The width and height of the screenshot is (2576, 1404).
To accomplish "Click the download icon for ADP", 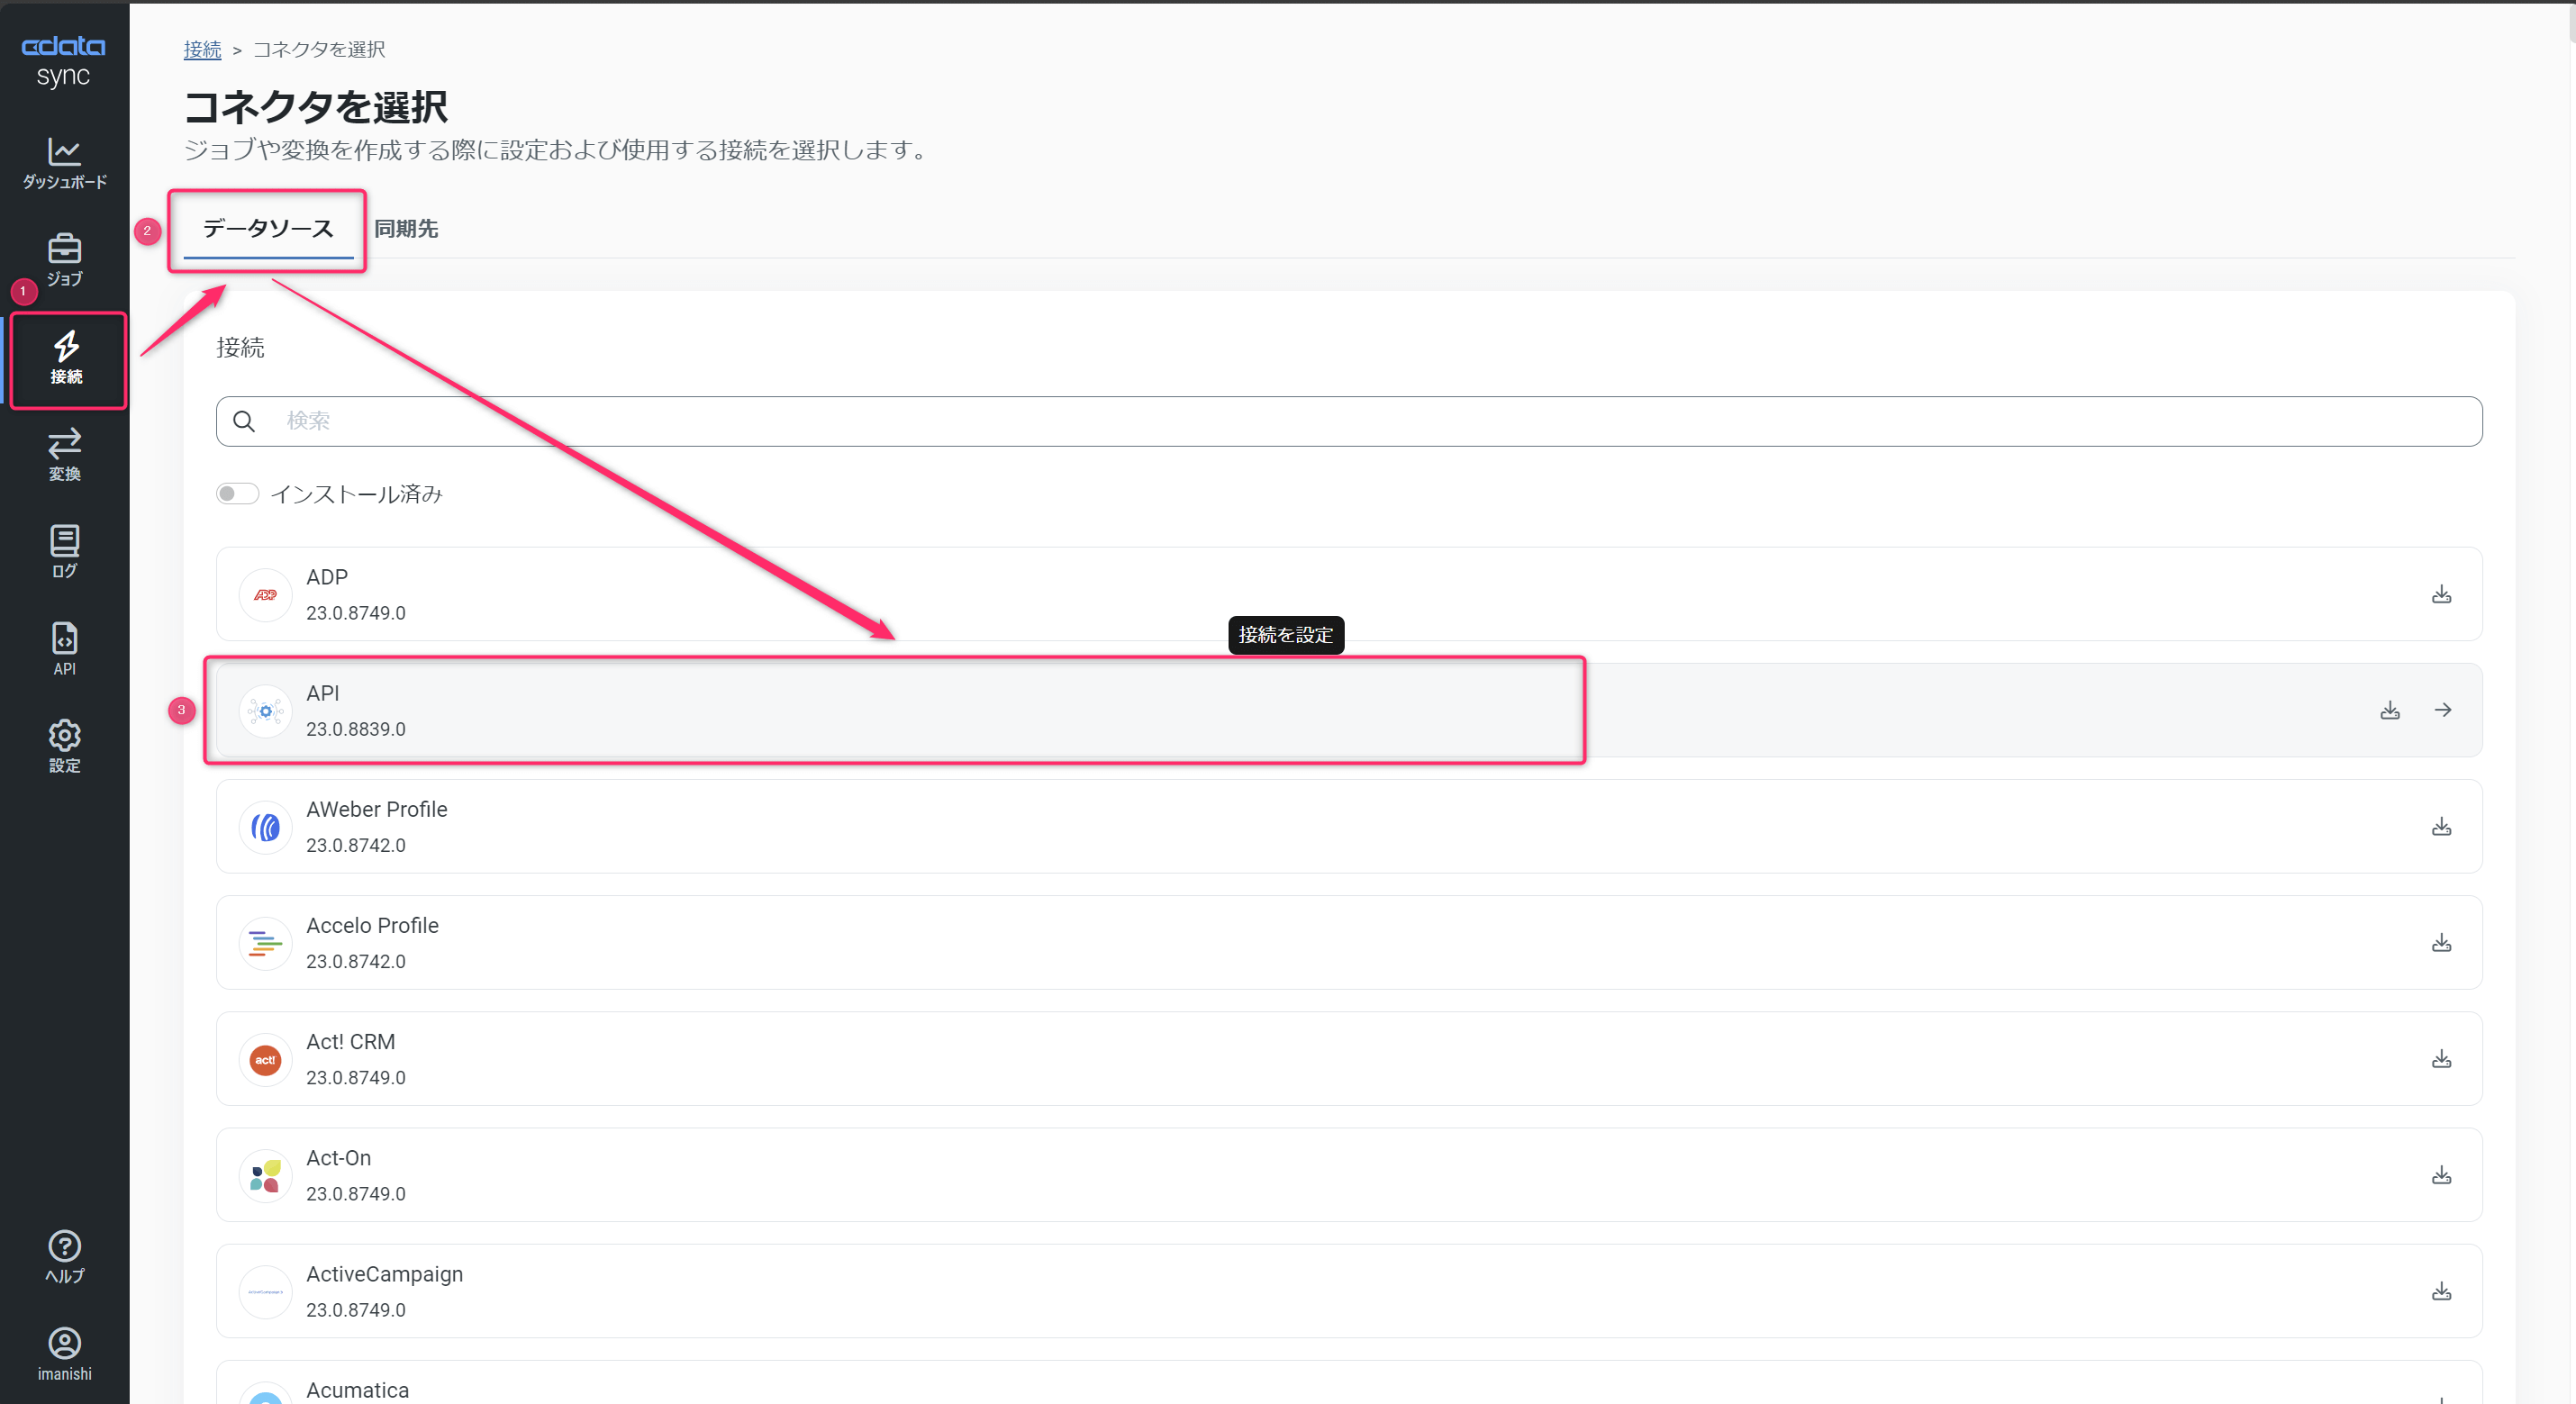I will pos(2441,594).
